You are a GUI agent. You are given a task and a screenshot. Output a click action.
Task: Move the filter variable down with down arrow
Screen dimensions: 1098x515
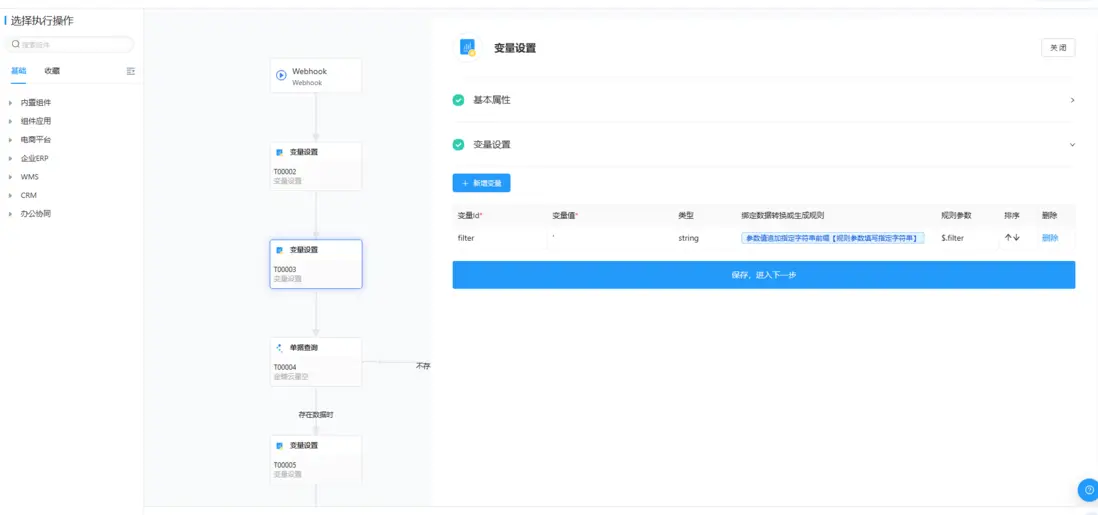[1016, 238]
